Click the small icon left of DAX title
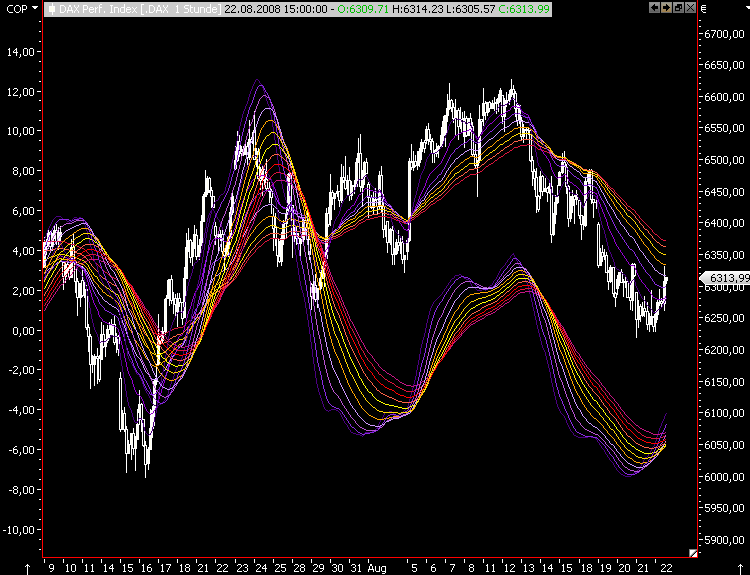This screenshot has height=575, width=750. [x=52, y=8]
